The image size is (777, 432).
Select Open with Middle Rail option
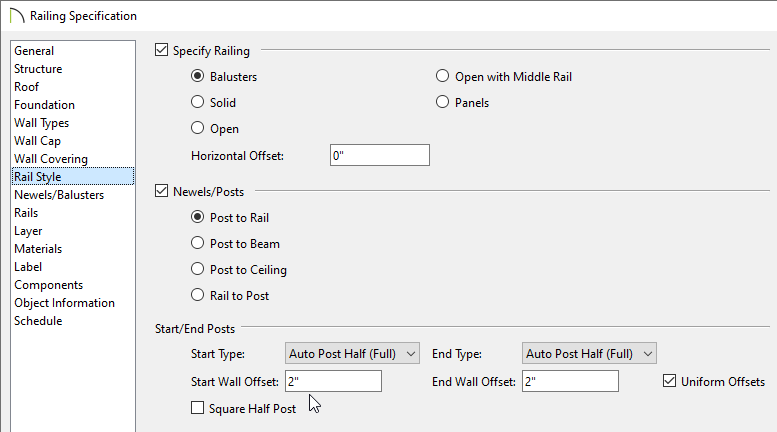[442, 76]
